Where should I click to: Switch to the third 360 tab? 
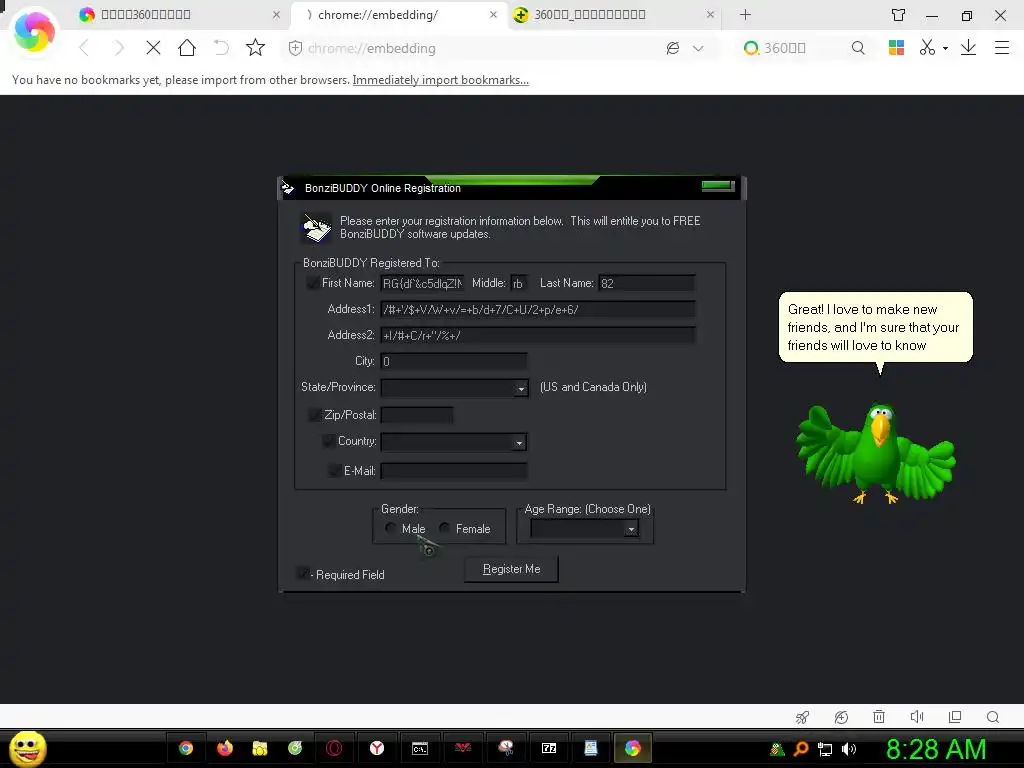[x=614, y=14]
